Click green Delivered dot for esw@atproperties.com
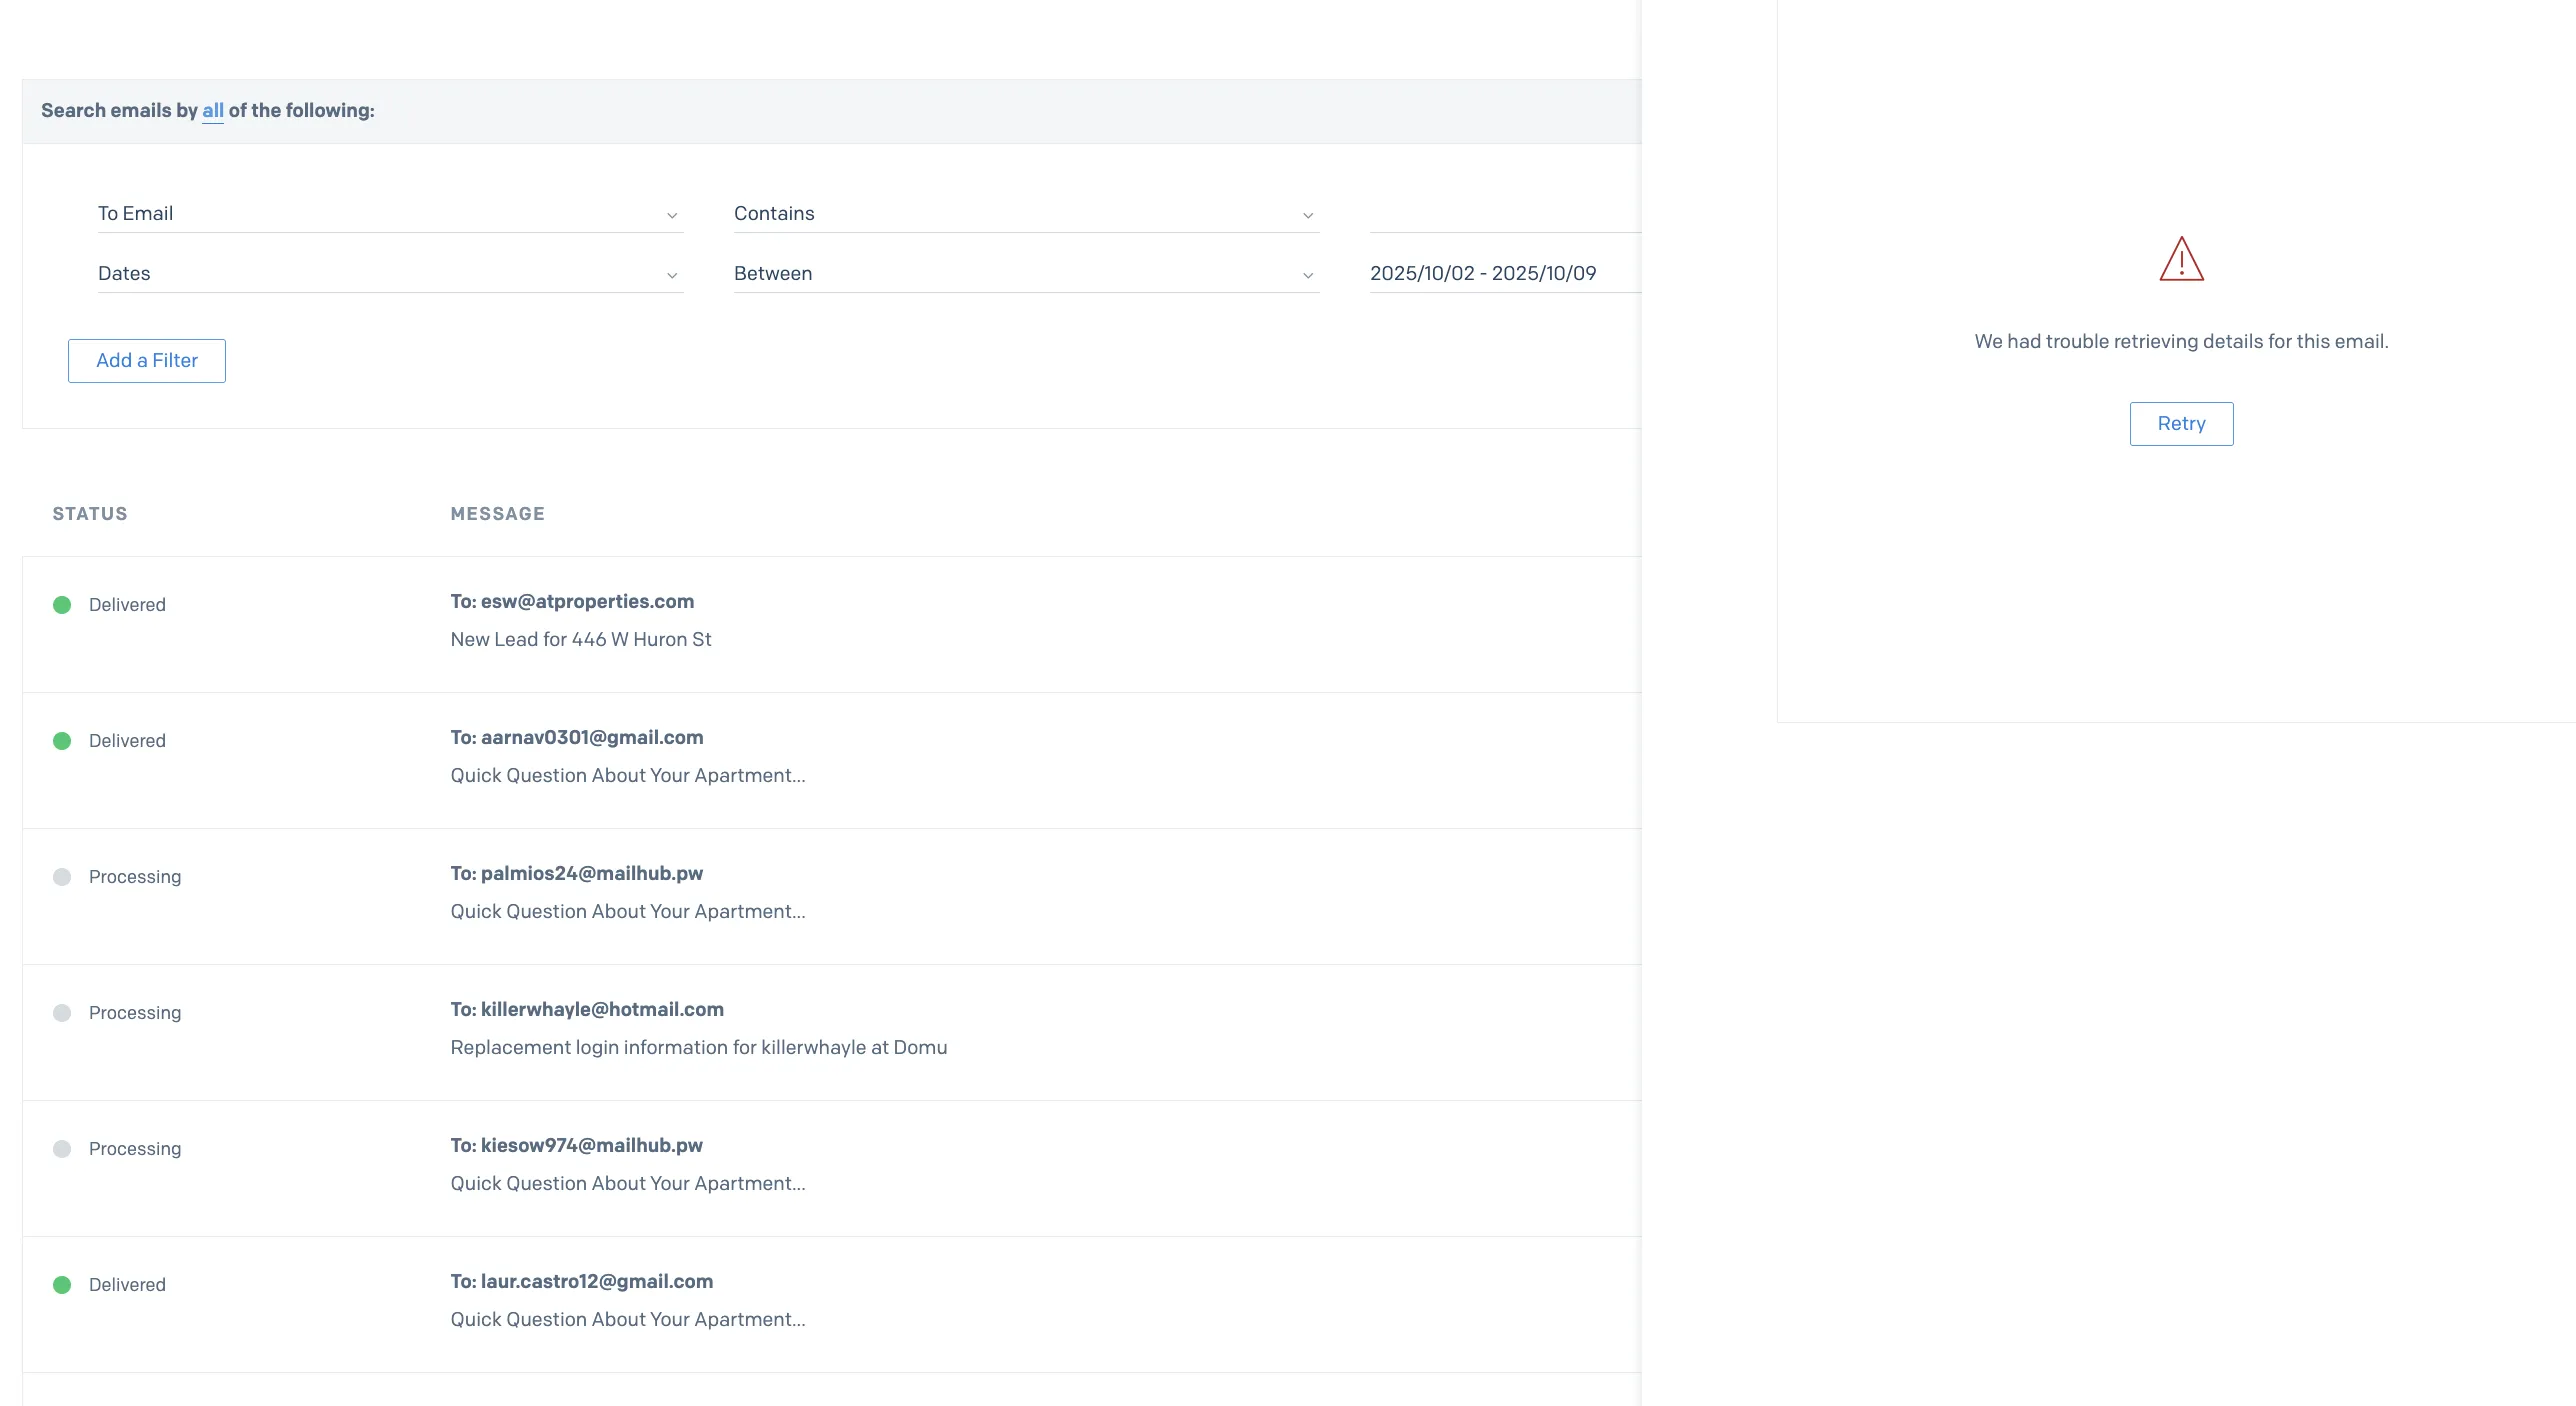Viewport: 2576px width, 1406px height. click(x=62, y=605)
